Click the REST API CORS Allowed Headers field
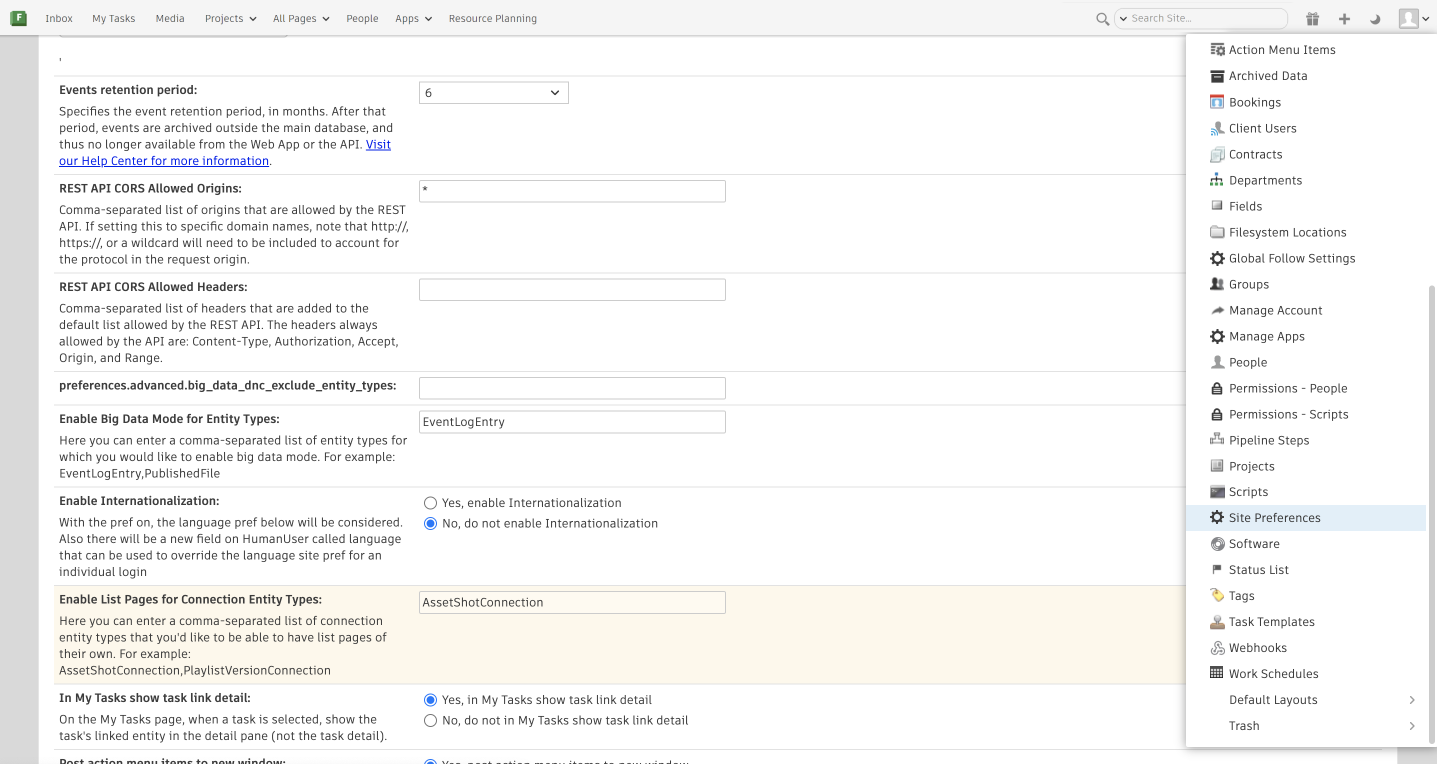The width and height of the screenshot is (1437, 764). coord(572,290)
